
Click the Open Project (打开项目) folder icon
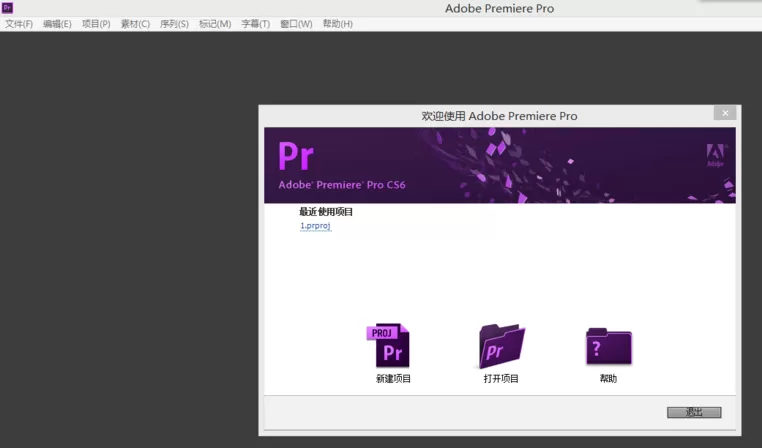pyautogui.click(x=502, y=345)
